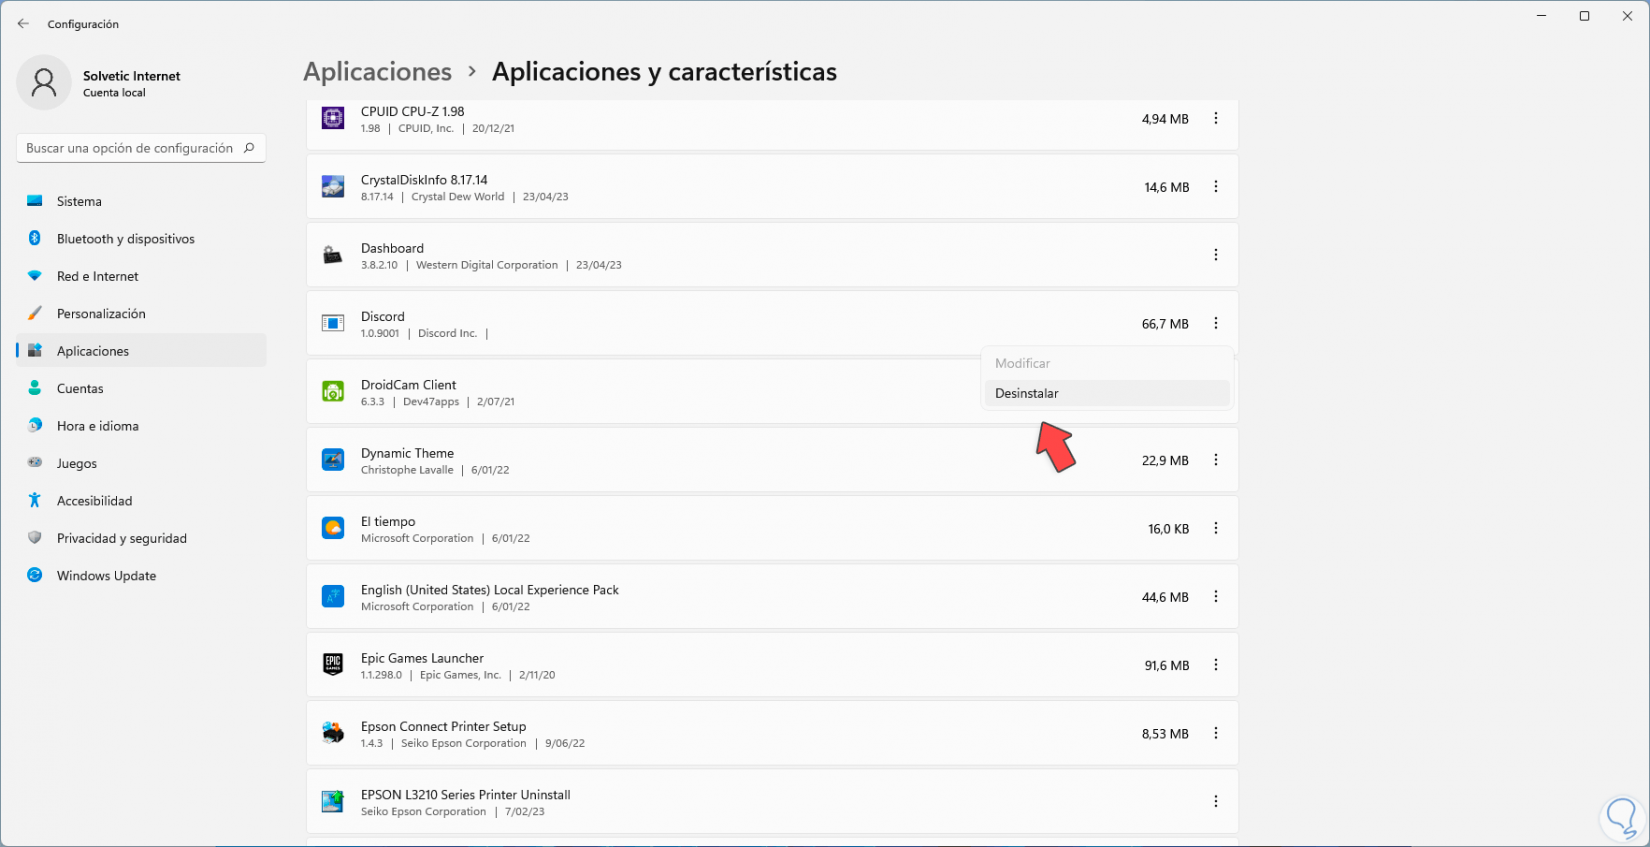The image size is (1650, 847).
Task: Select Desinstalar in the context menu
Action: coord(1027,394)
